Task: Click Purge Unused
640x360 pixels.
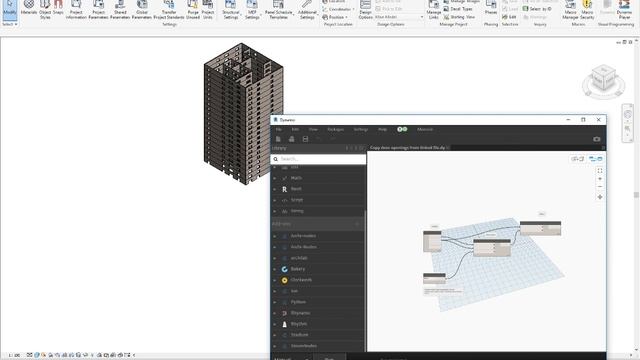Action: [x=193, y=9]
